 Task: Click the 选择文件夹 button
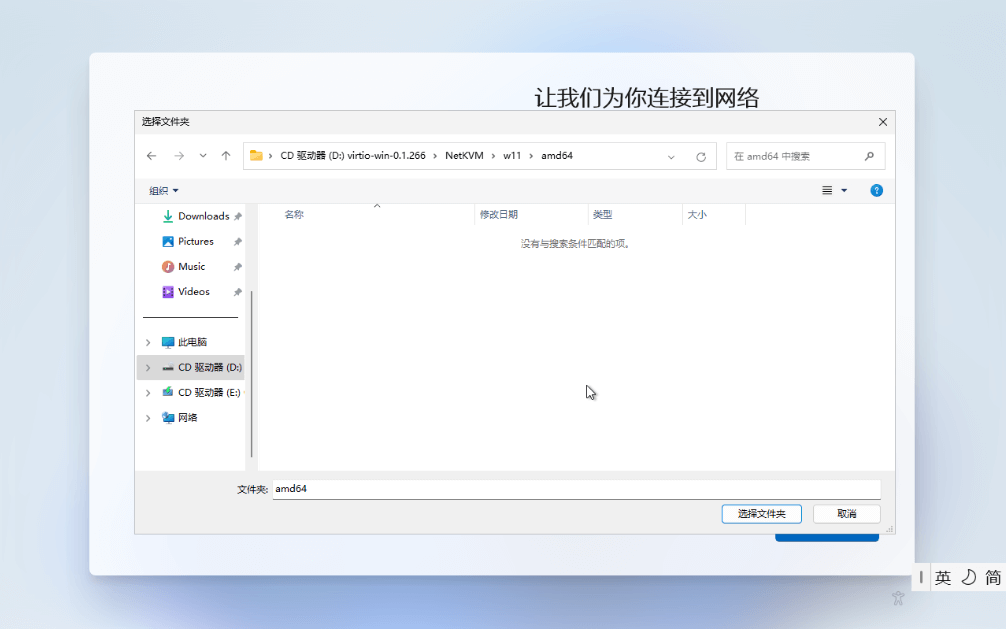click(x=761, y=513)
